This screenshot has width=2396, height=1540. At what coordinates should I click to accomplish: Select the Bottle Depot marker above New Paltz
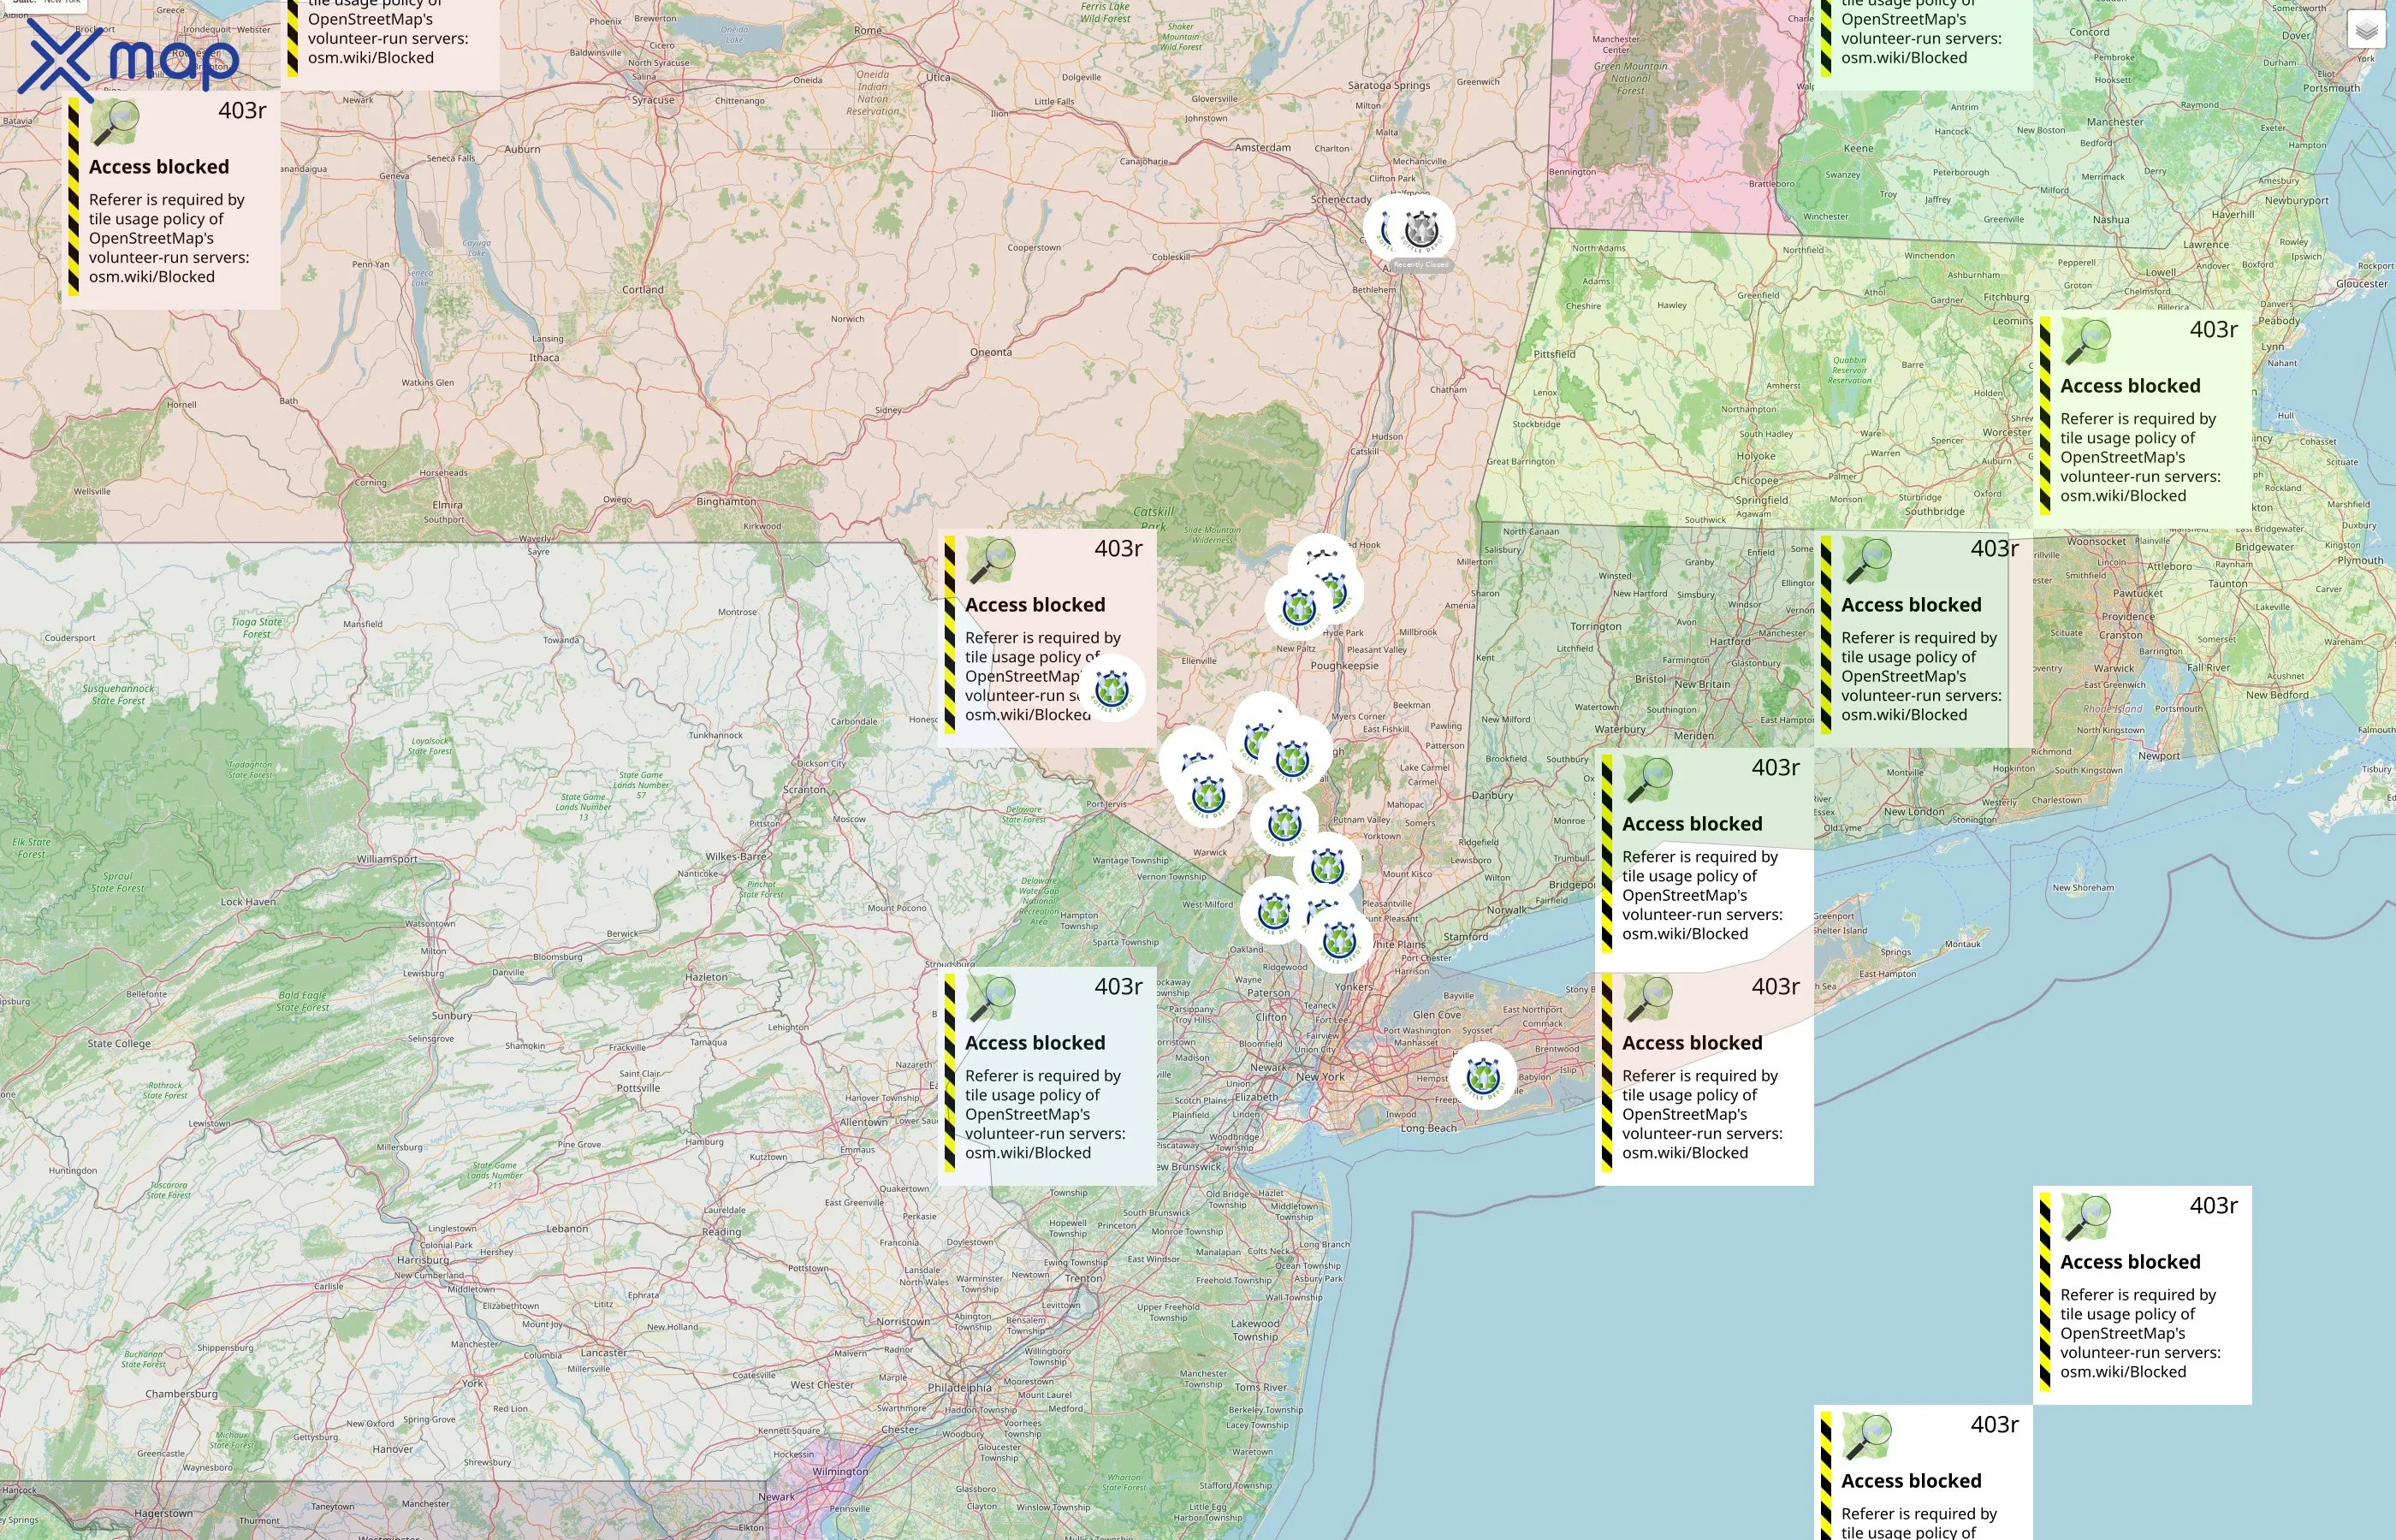[1299, 606]
